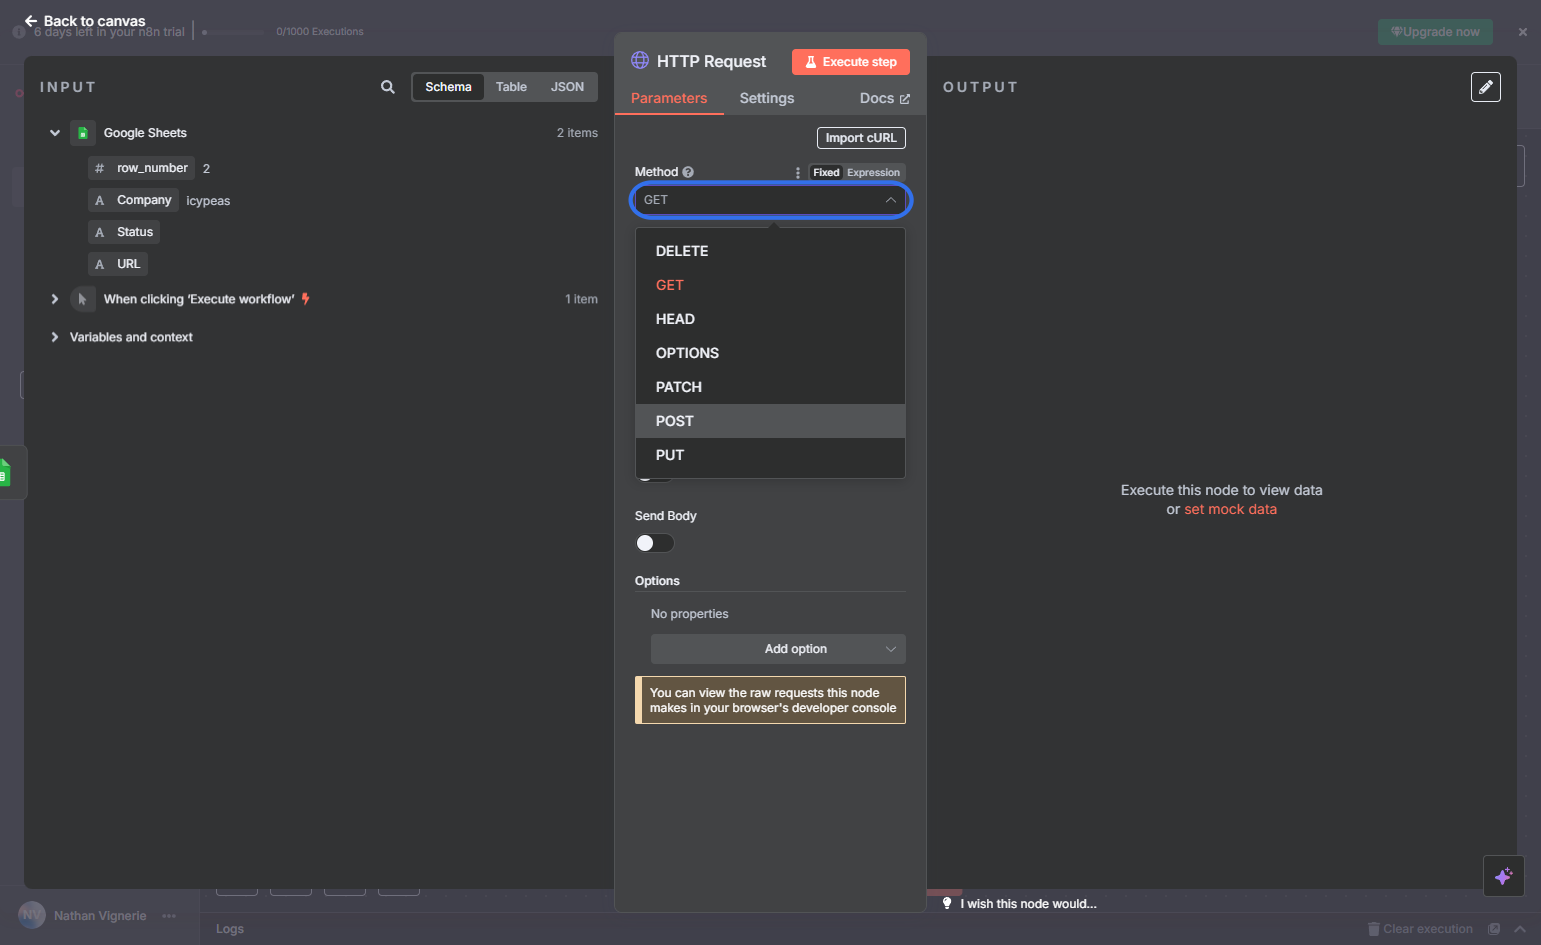Switch Method field to Expression mode
Viewport: 1541px width, 945px height.
(873, 173)
